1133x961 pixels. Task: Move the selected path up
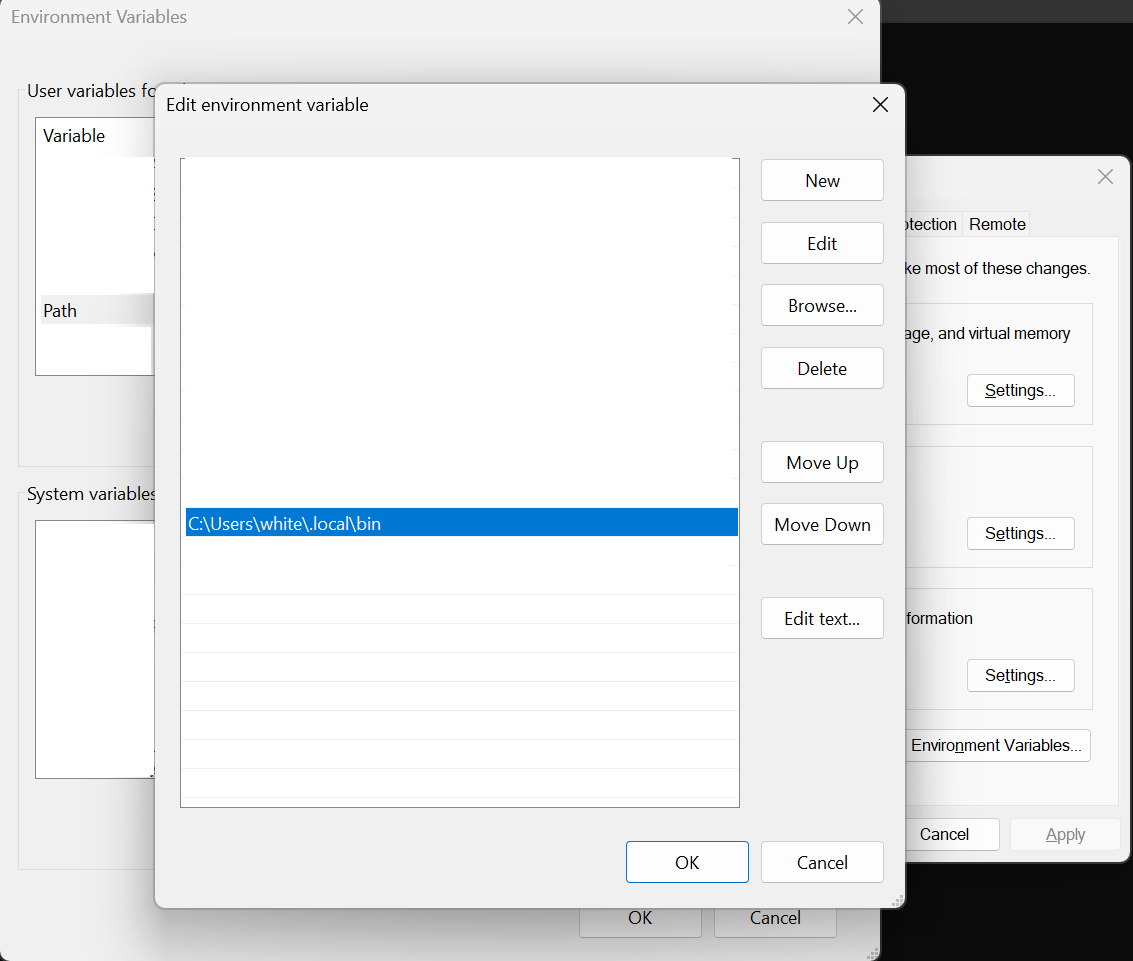pos(822,462)
